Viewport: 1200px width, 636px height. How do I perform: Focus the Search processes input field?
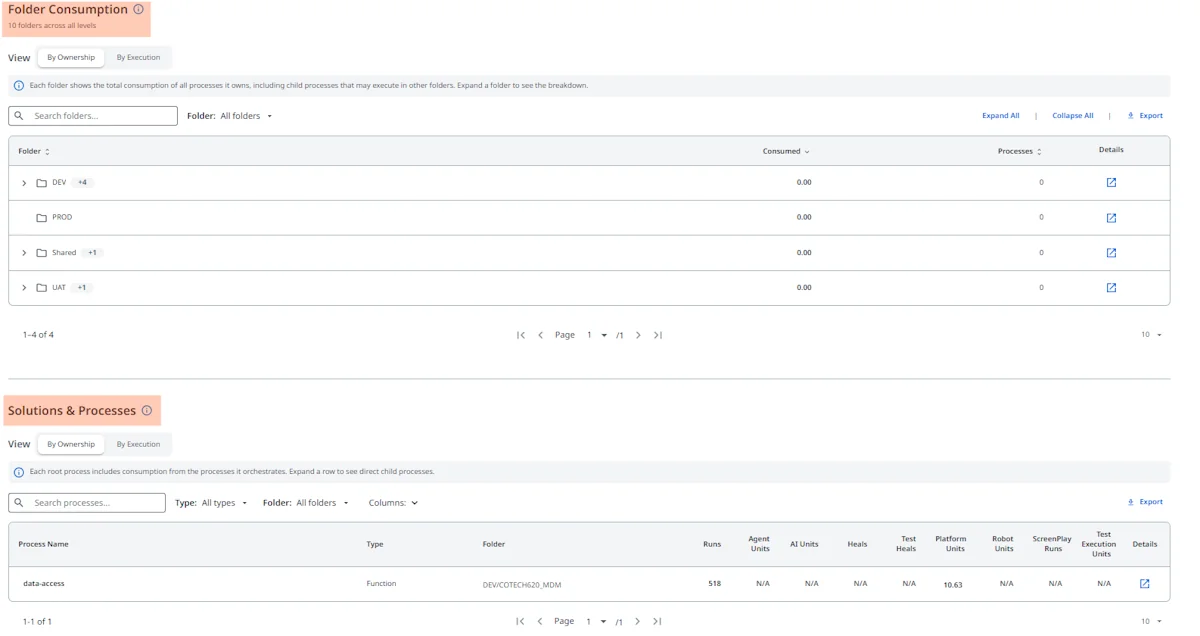[87, 503]
